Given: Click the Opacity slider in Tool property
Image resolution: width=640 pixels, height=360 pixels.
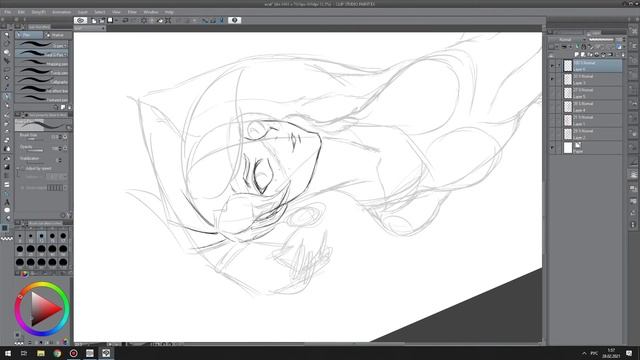Looking at the screenshot, I should [35, 151].
